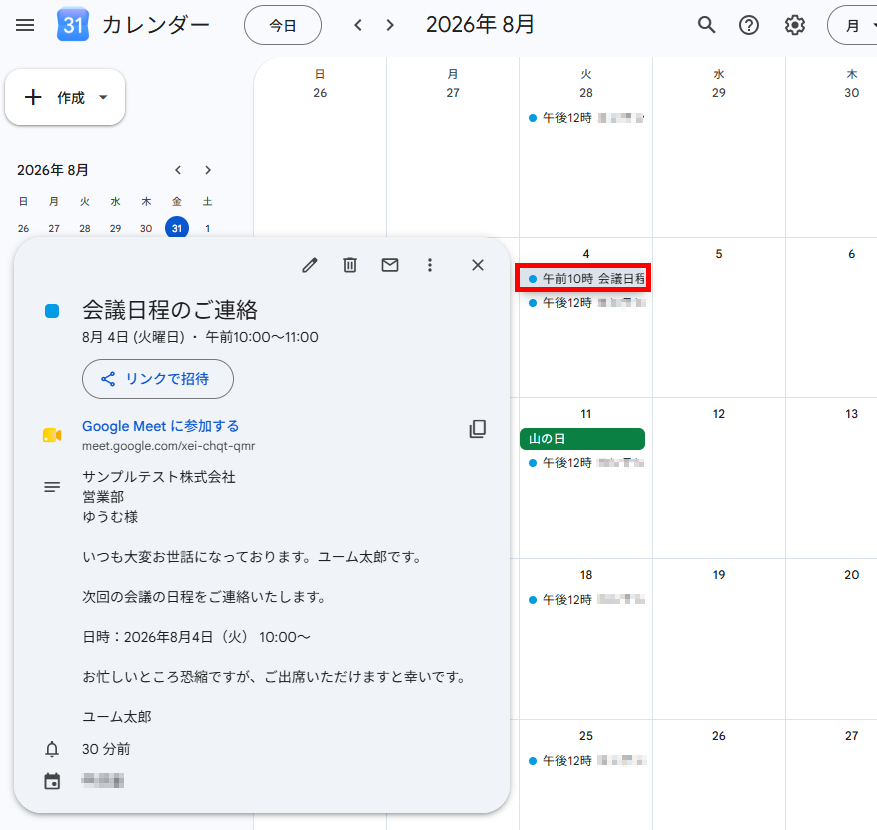Image resolution: width=877 pixels, height=830 pixels.
Task: Email event guests with envelope icon
Action: [390, 265]
